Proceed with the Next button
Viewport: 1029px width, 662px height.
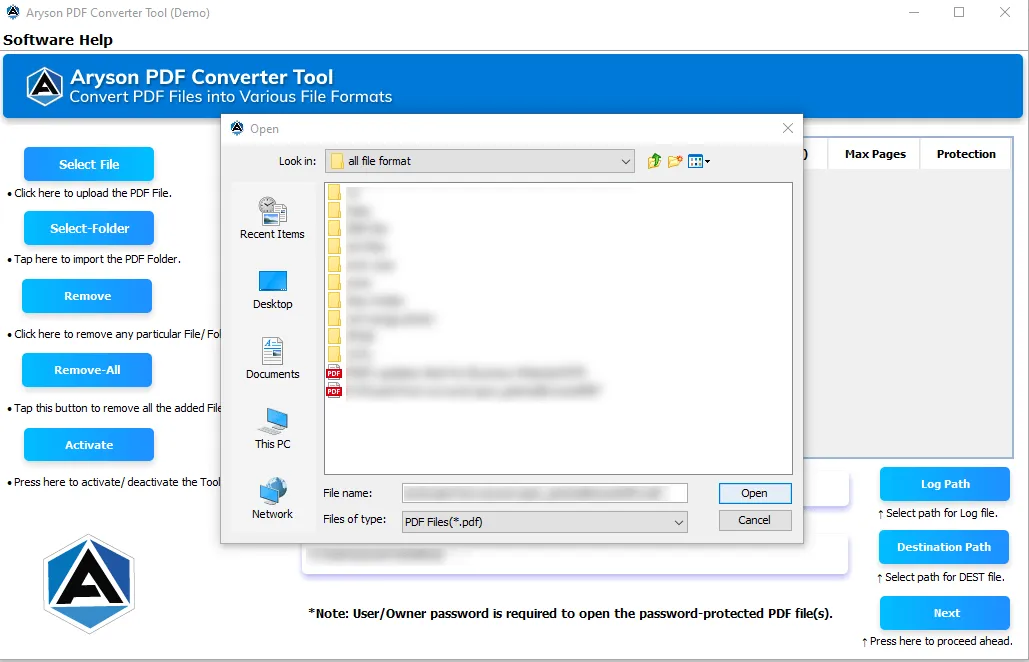[x=945, y=613]
